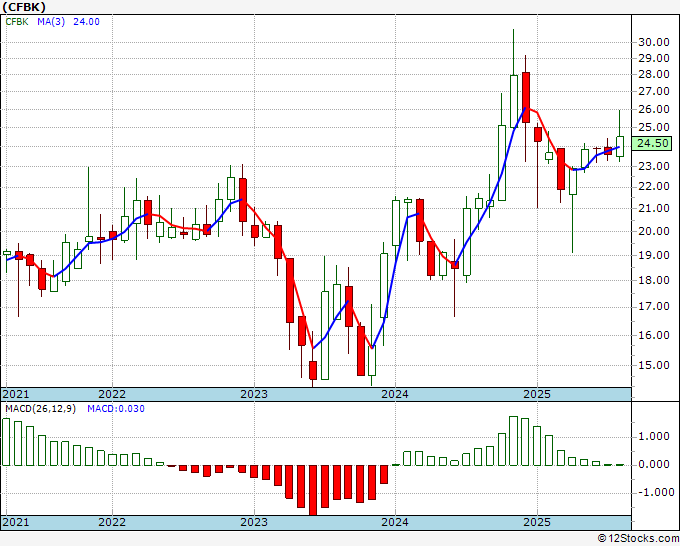The image size is (680, 546).
Task: Click the 0.000 MACD axis label
Action: click(x=653, y=464)
